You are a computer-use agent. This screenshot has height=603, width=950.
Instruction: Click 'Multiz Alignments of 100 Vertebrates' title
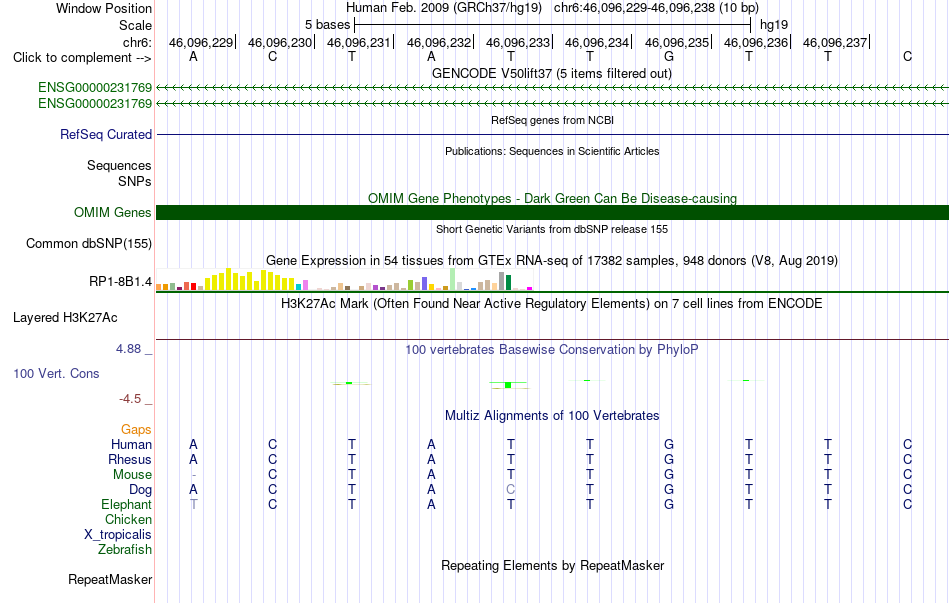coord(552,415)
